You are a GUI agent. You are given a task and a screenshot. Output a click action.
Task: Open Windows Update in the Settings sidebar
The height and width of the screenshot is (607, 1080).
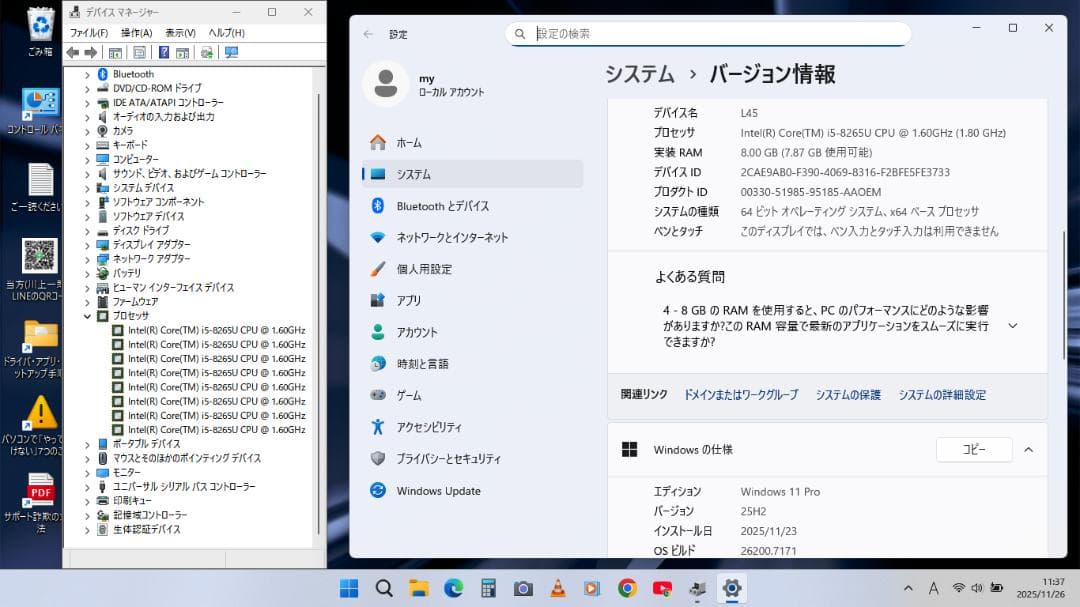point(435,490)
